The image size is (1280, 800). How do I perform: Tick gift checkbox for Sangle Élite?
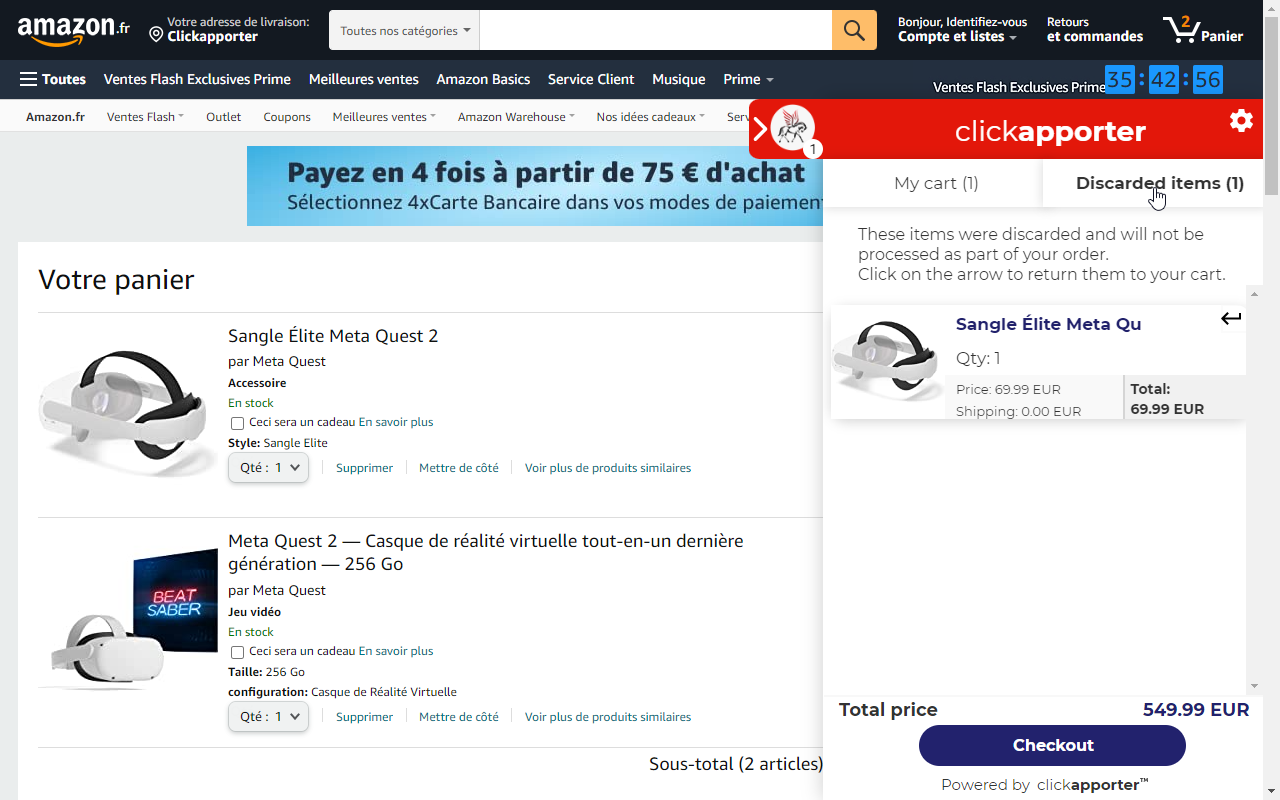pos(237,423)
